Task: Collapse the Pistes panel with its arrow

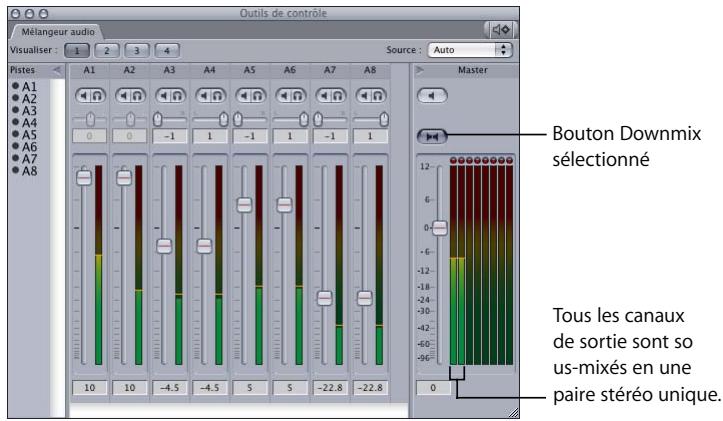Action: [x=57, y=70]
